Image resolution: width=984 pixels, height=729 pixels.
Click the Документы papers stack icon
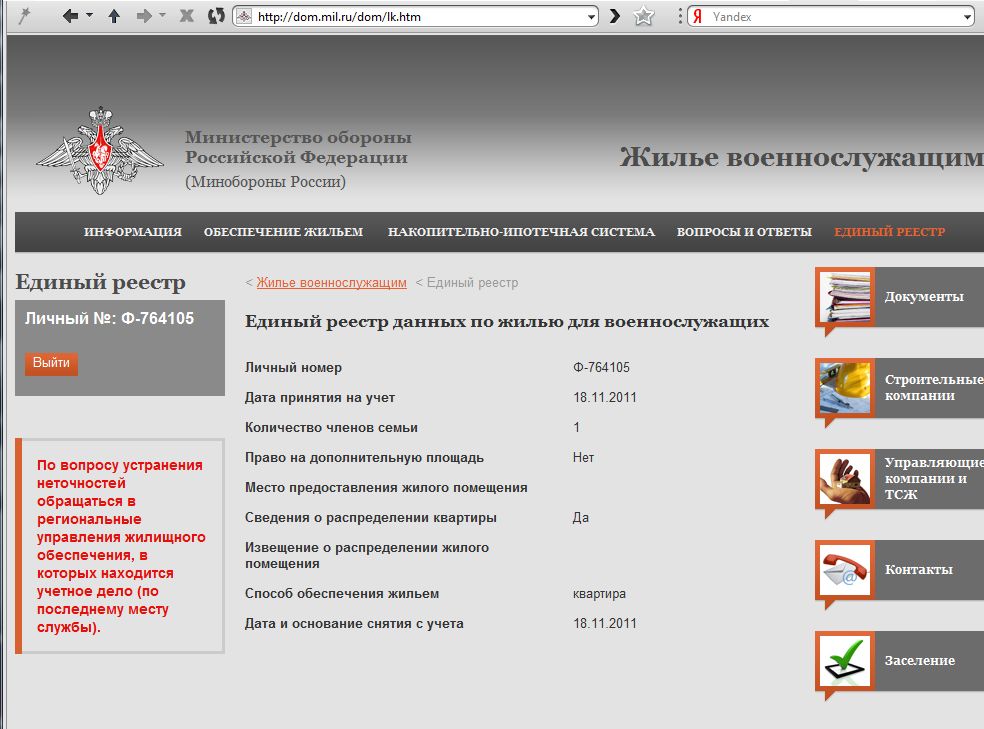(845, 297)
